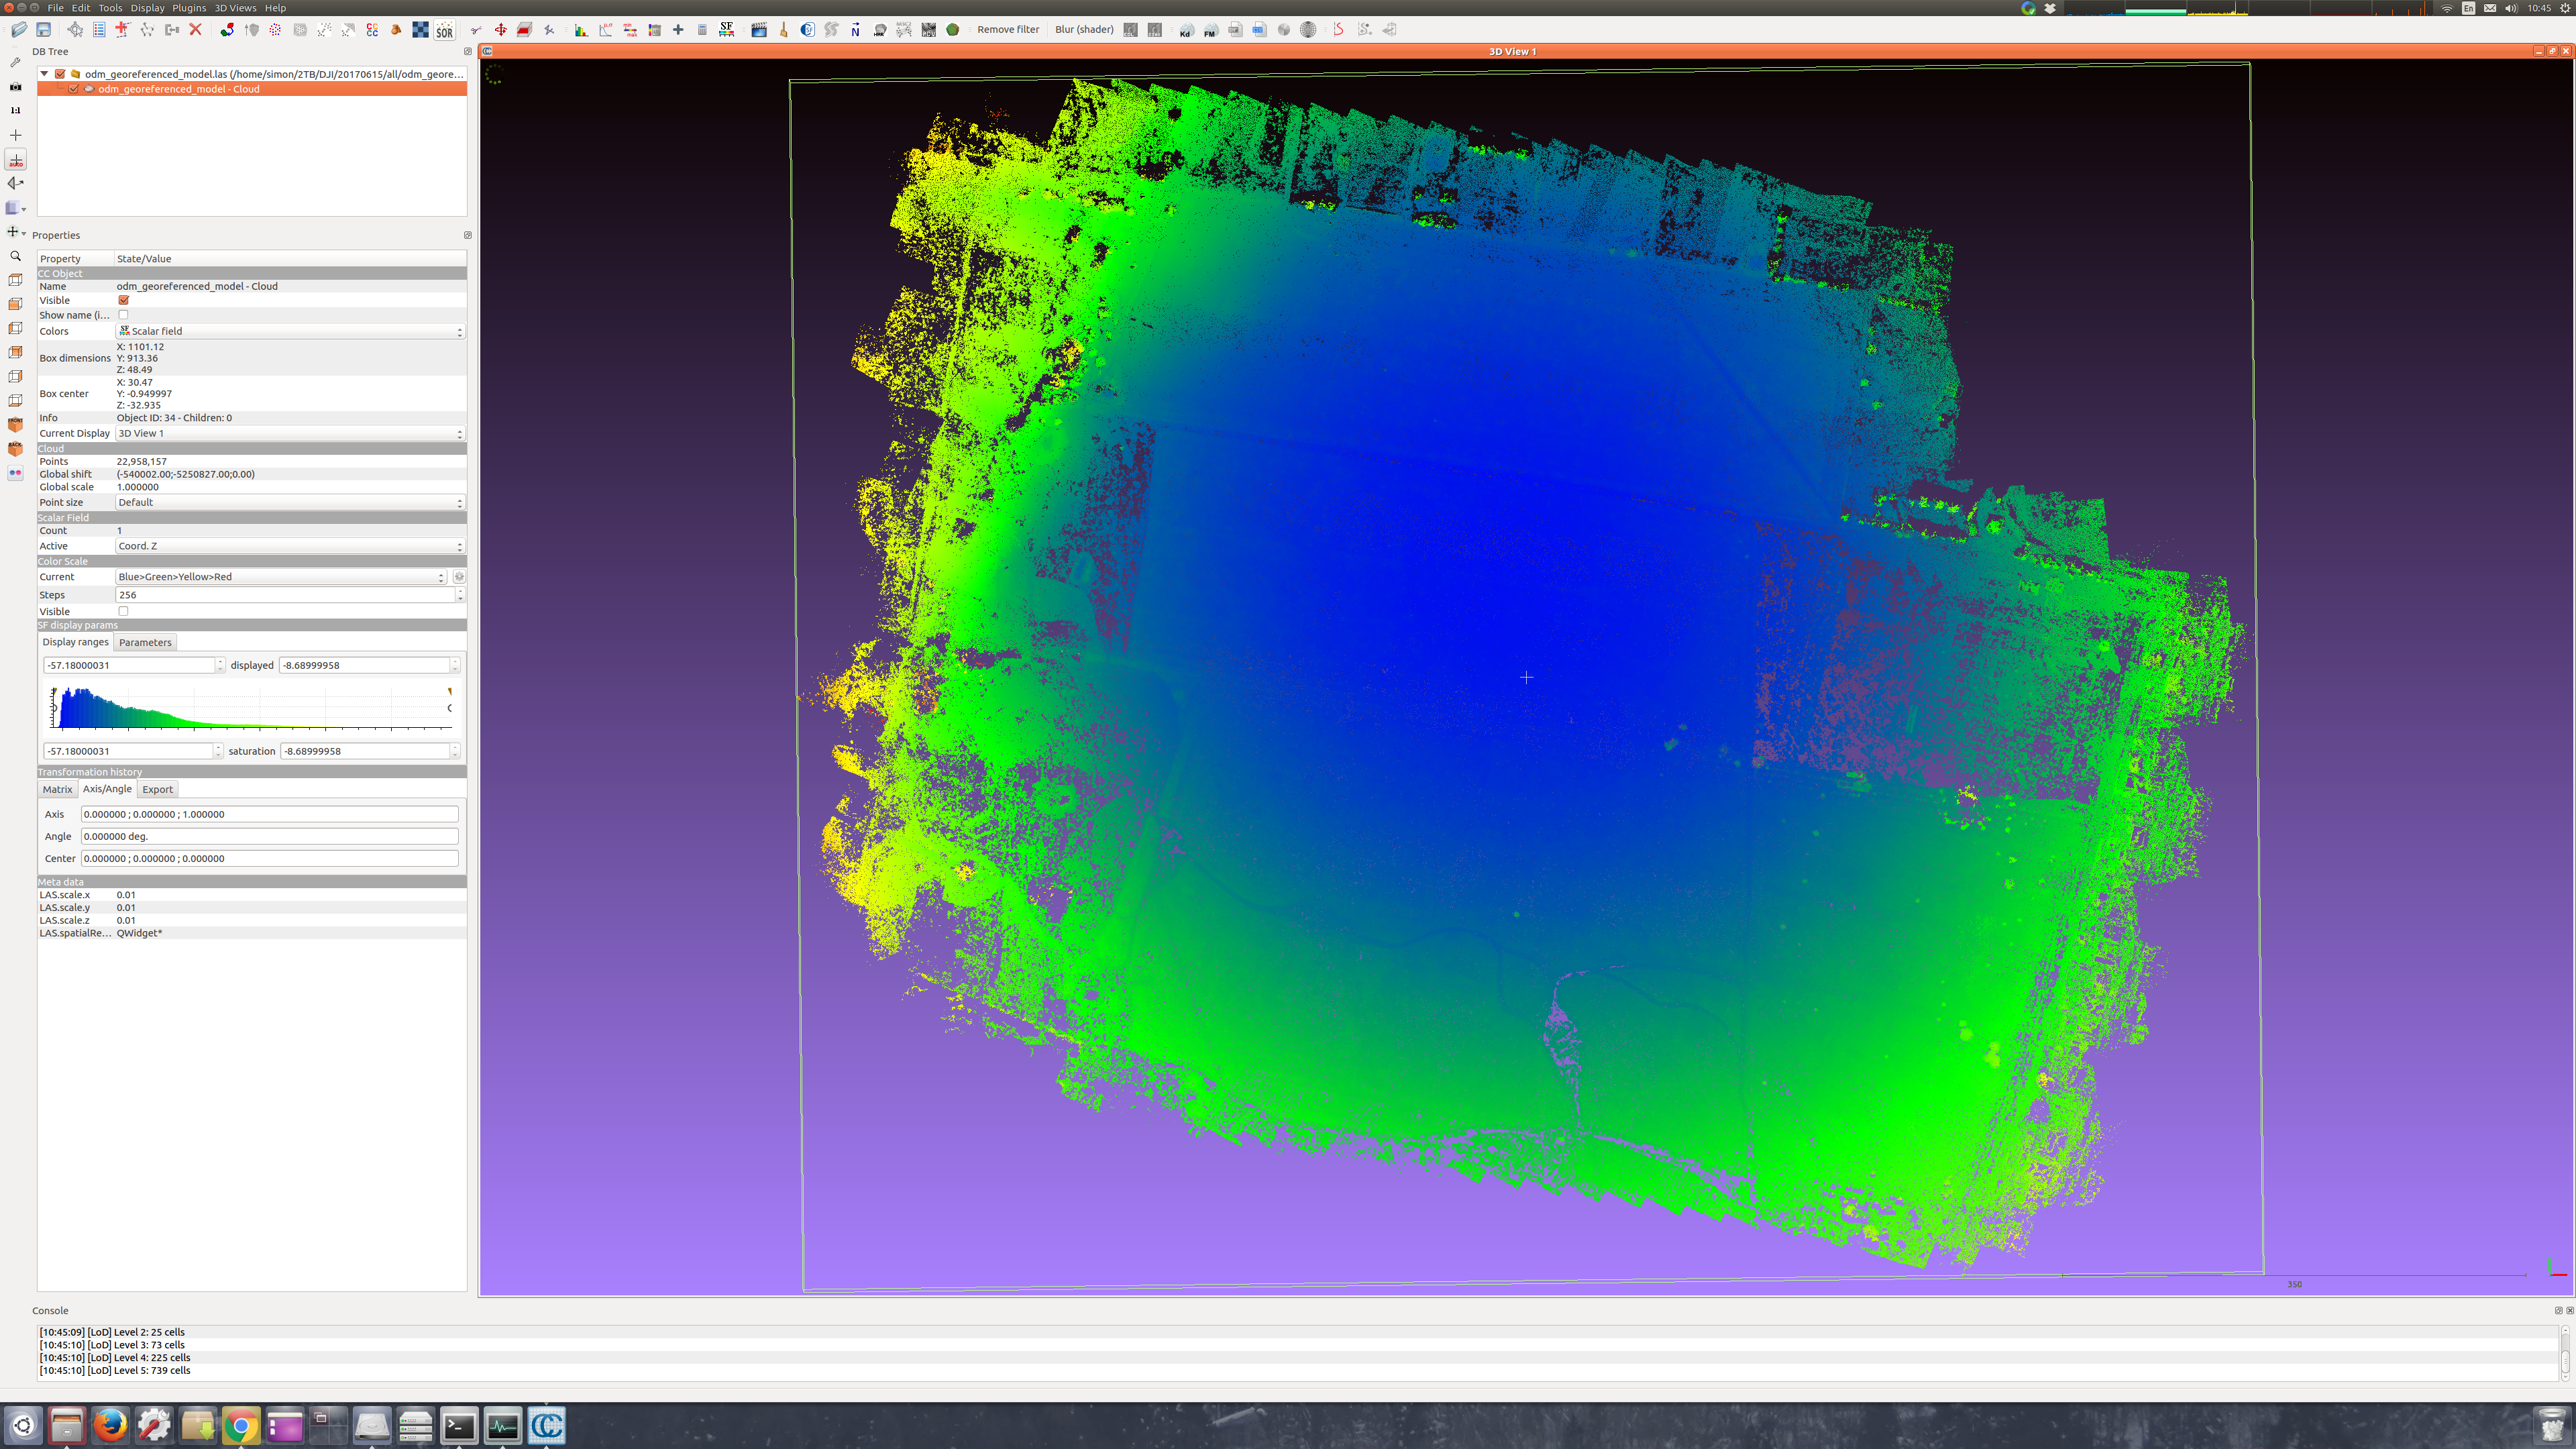Open the camera parameters tool in sidebar
The width and height of the screenshot is (2576, 1449).
15,86
